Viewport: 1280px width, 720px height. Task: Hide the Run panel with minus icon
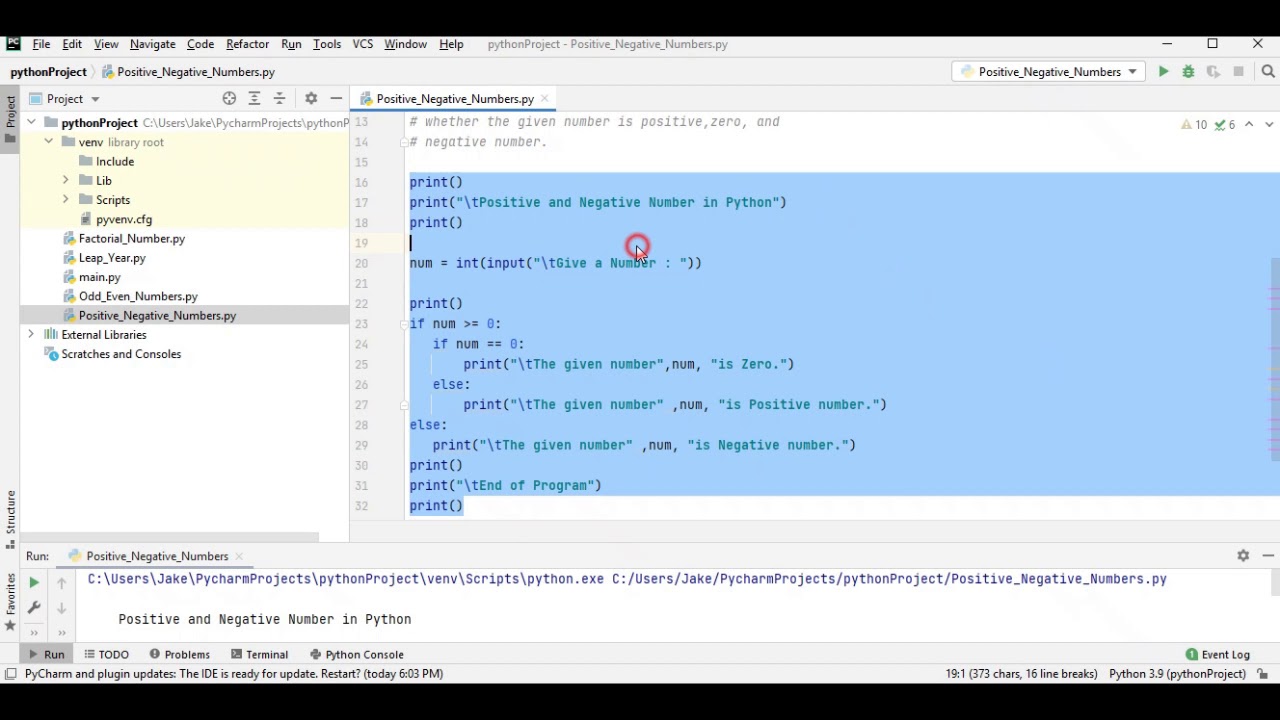pyautogui.click(x=1268, y=556)
